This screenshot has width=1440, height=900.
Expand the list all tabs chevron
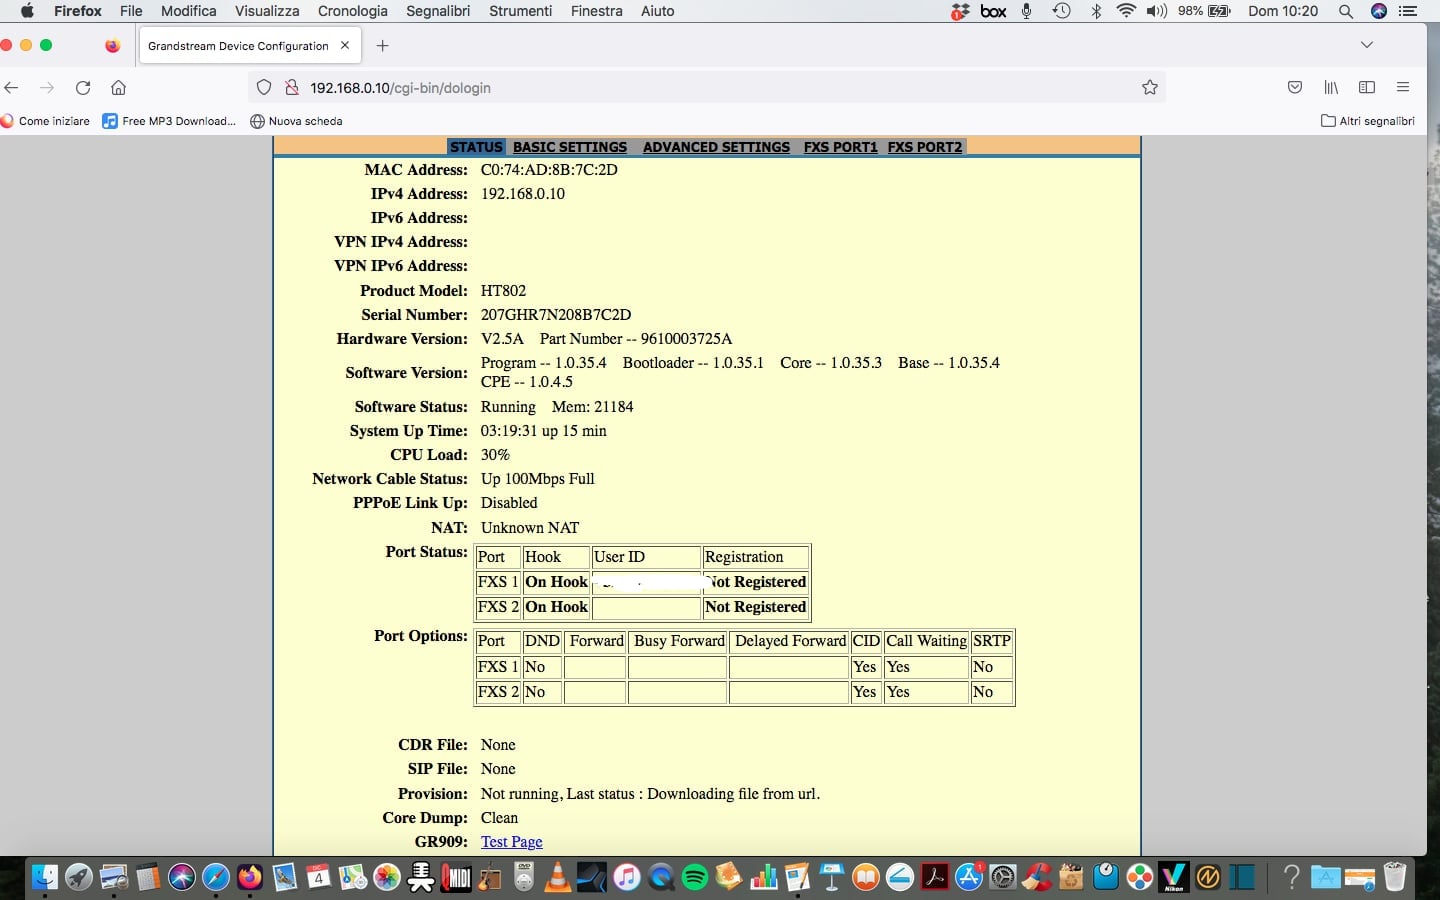(1367, 45)
